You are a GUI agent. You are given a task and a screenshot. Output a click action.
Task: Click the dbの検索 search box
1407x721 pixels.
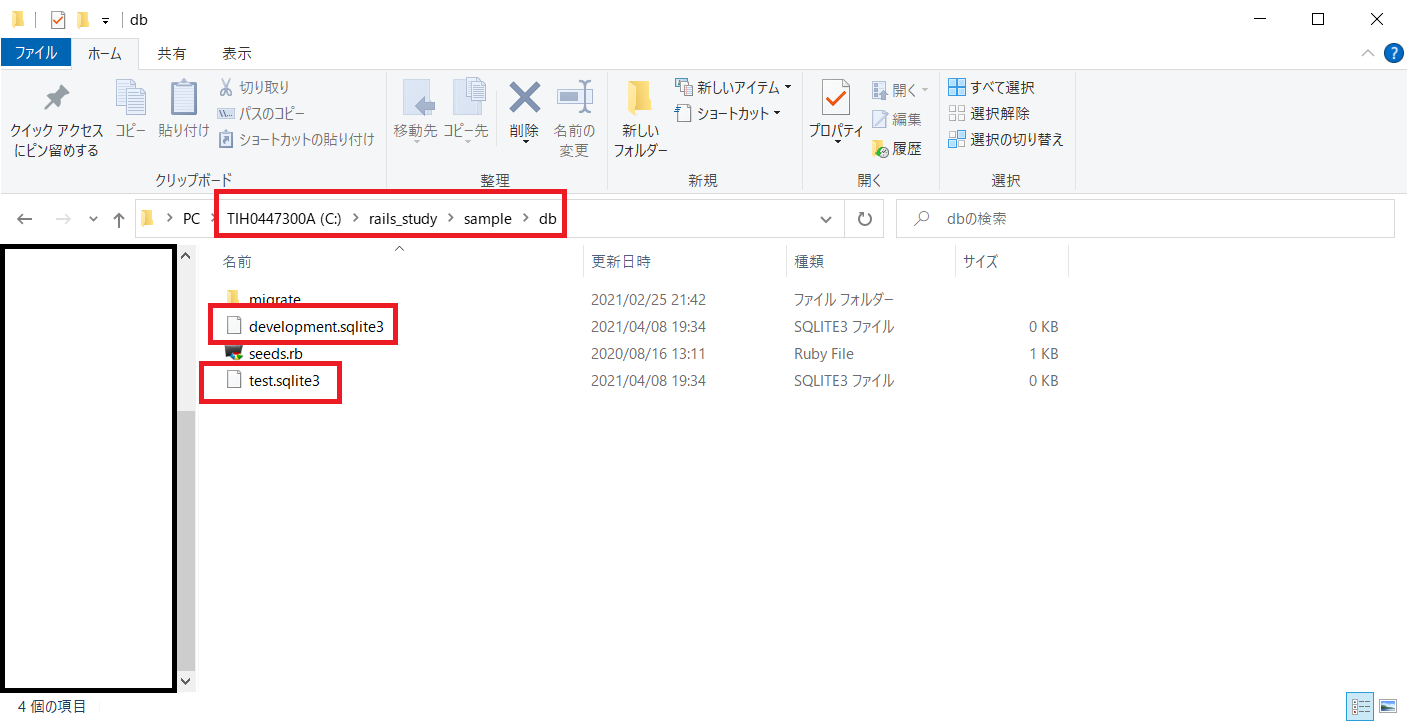pos(1145,218)
